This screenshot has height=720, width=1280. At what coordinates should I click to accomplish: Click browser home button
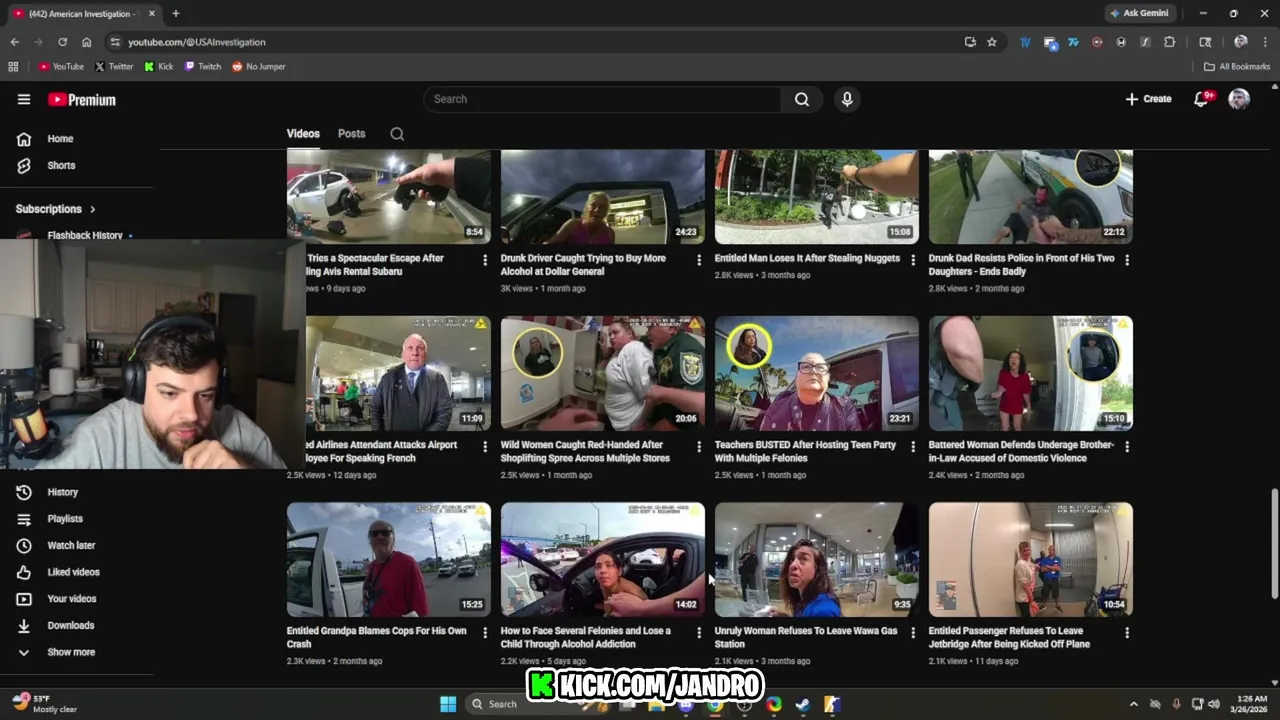pyautogui.click(x=86, y=42)
